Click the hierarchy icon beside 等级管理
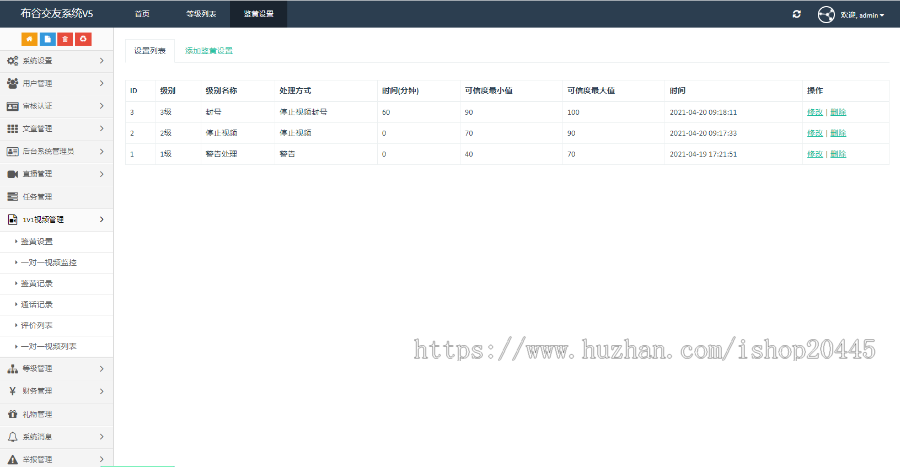900x467 pixels. point(12,368)
